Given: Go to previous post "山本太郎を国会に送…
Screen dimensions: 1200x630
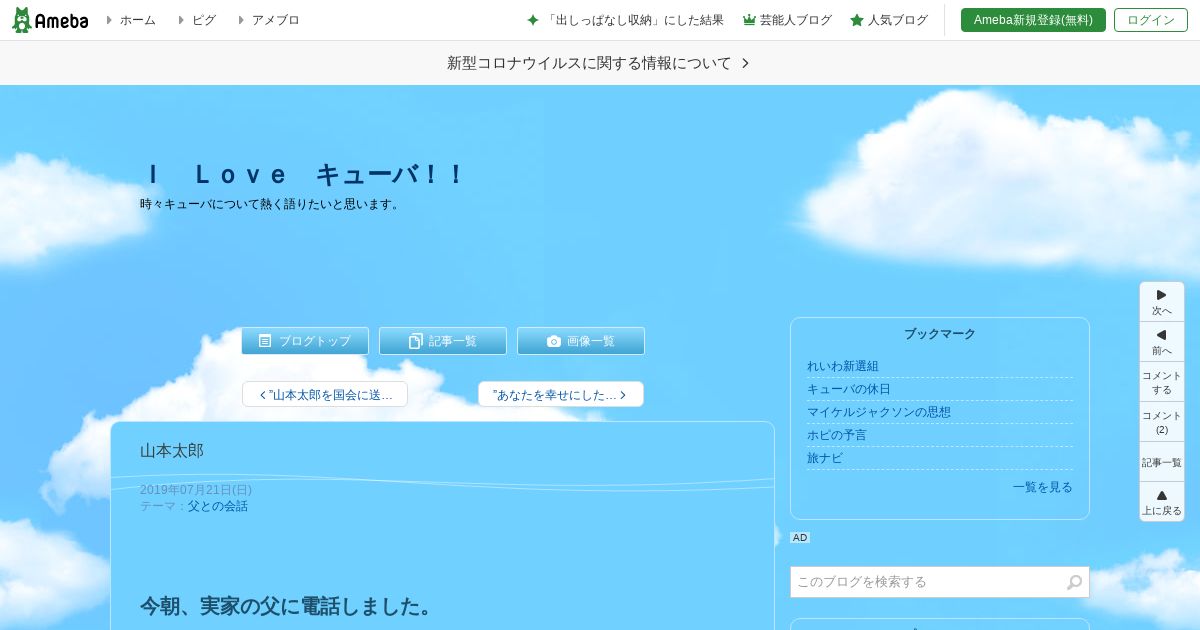Looking at the screenshot, I should [325, 394].
